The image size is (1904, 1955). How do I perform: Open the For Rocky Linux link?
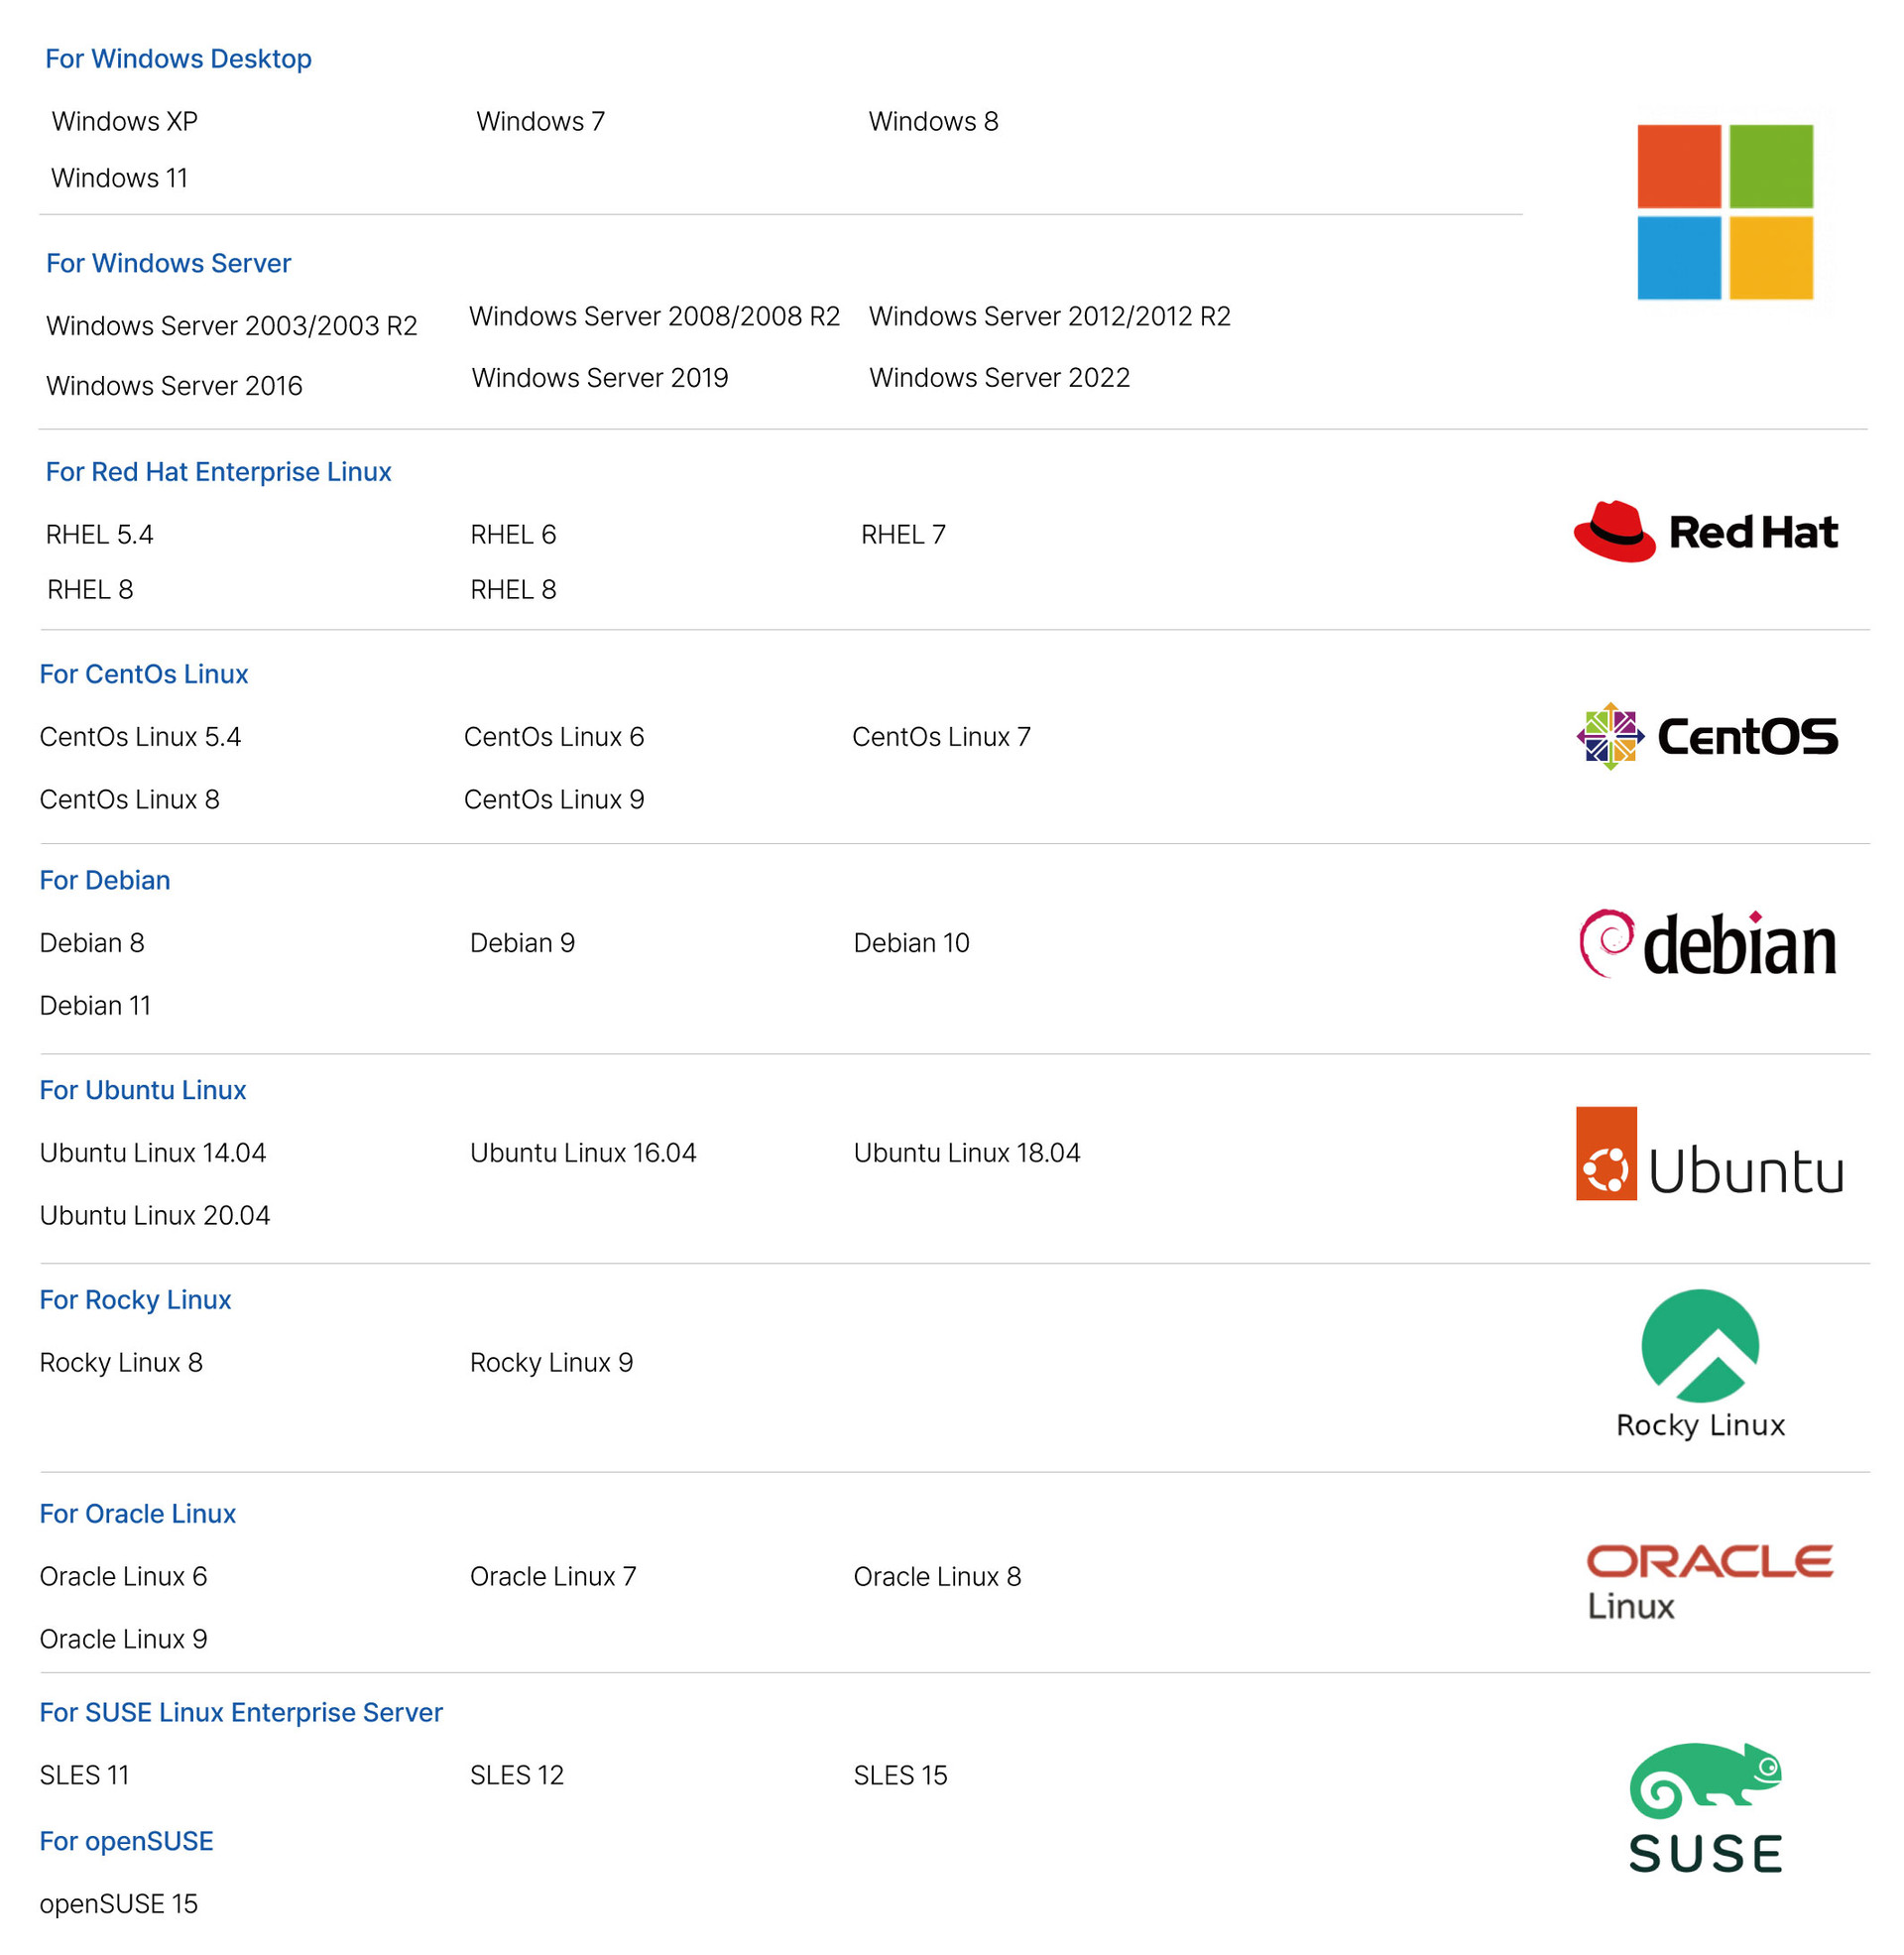135,1300
